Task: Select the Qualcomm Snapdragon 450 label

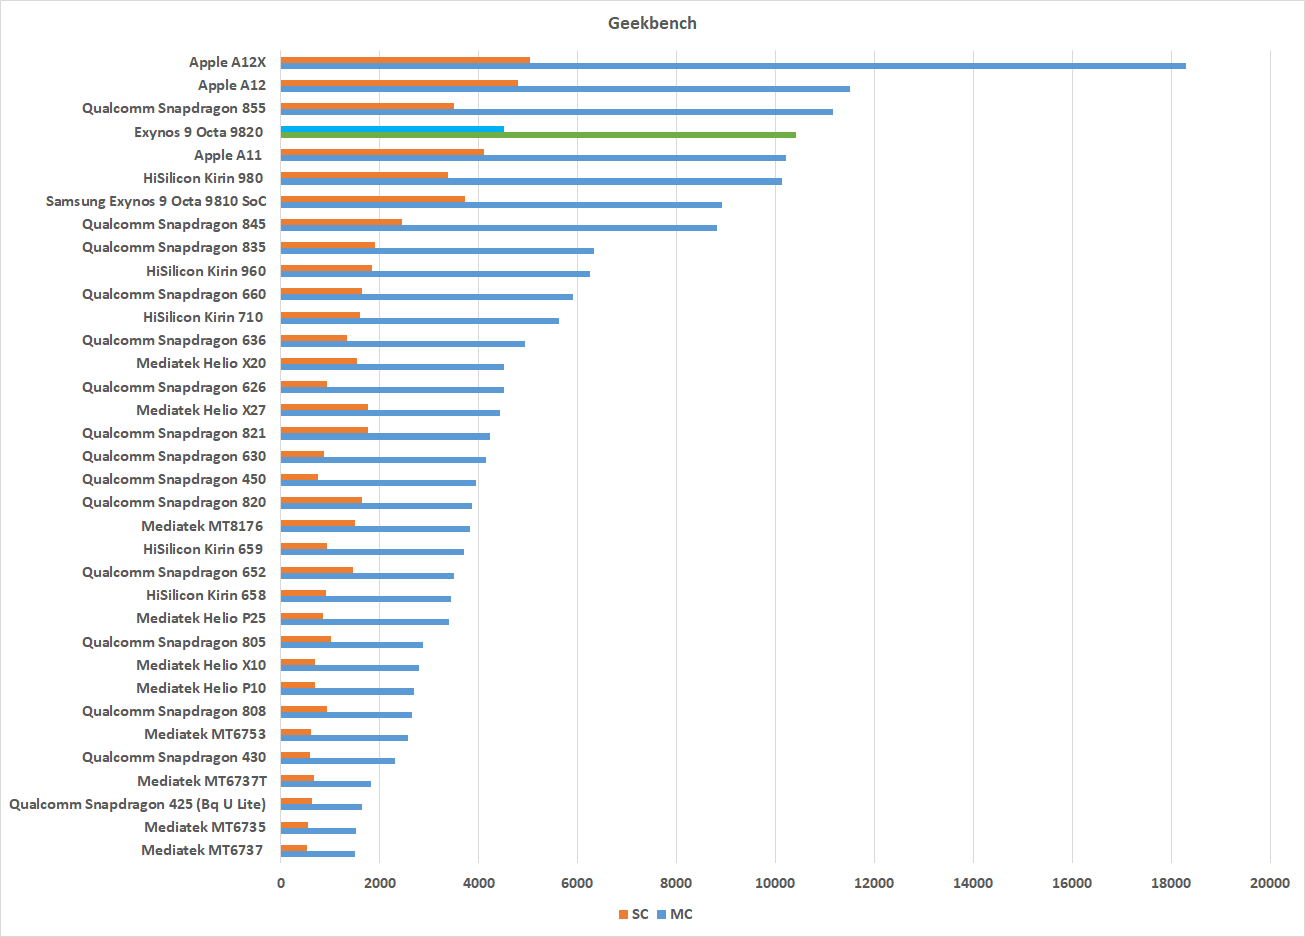Action: 174,479
